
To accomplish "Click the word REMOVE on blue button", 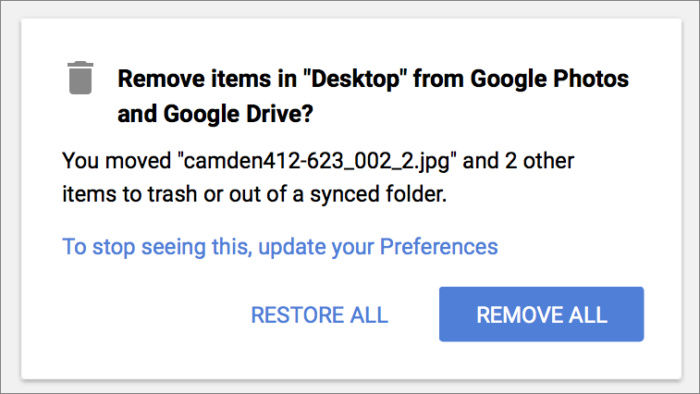I will pyautogui.click(x=512, y=315).
